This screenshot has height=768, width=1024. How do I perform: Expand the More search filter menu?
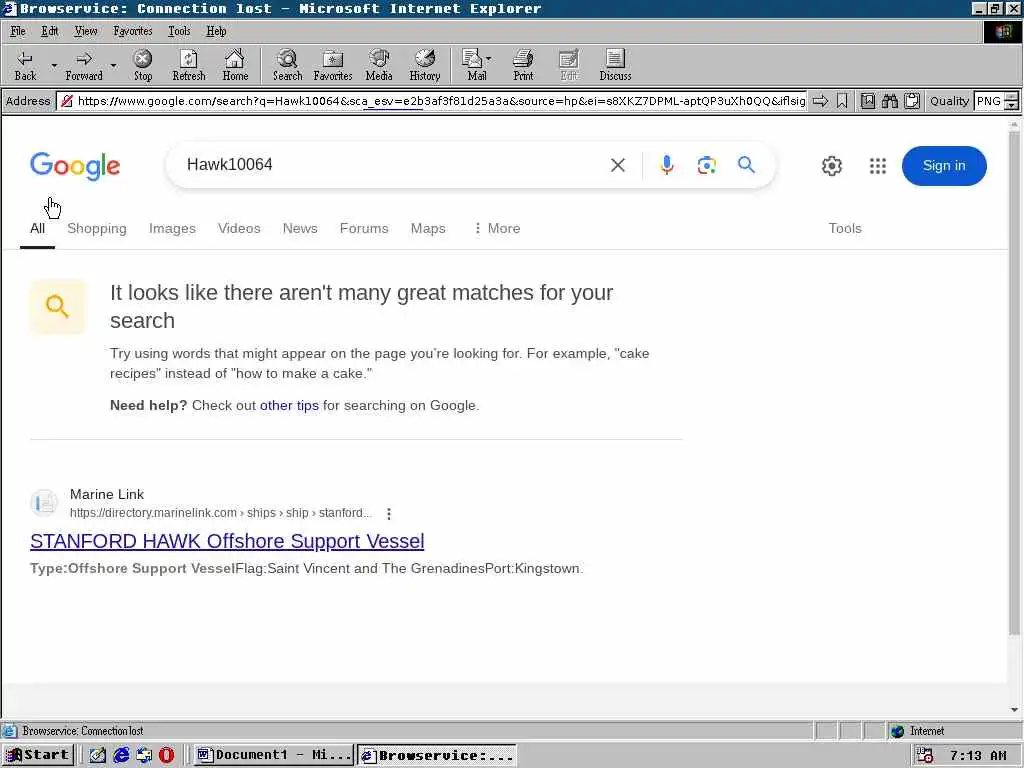click(x=497, y=229)
